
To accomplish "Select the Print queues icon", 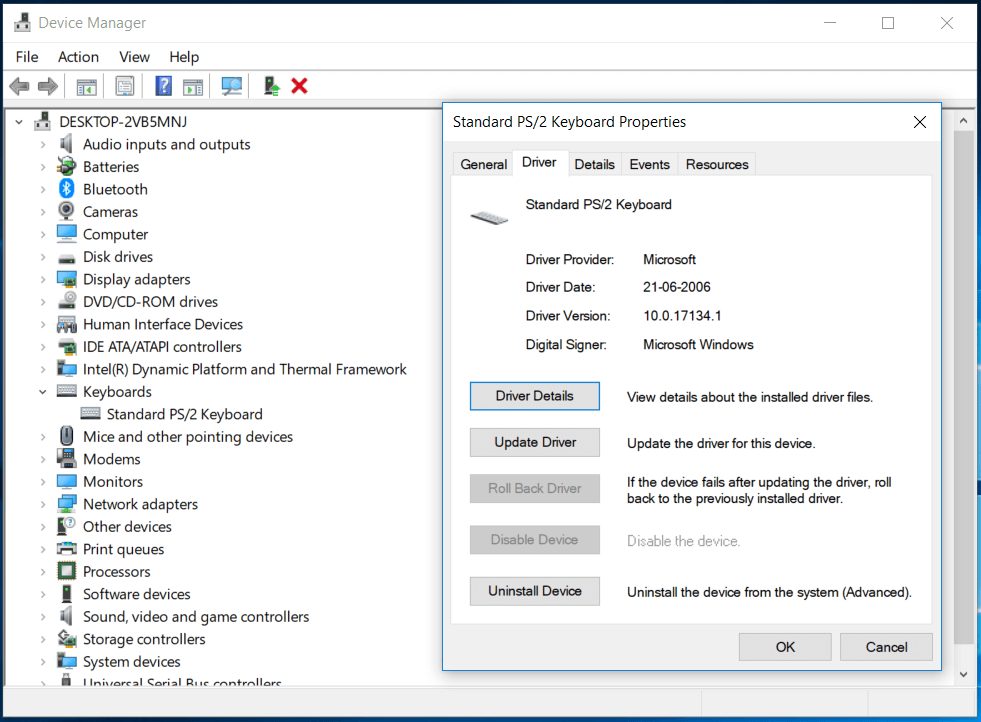I will [x=66, y=549].
